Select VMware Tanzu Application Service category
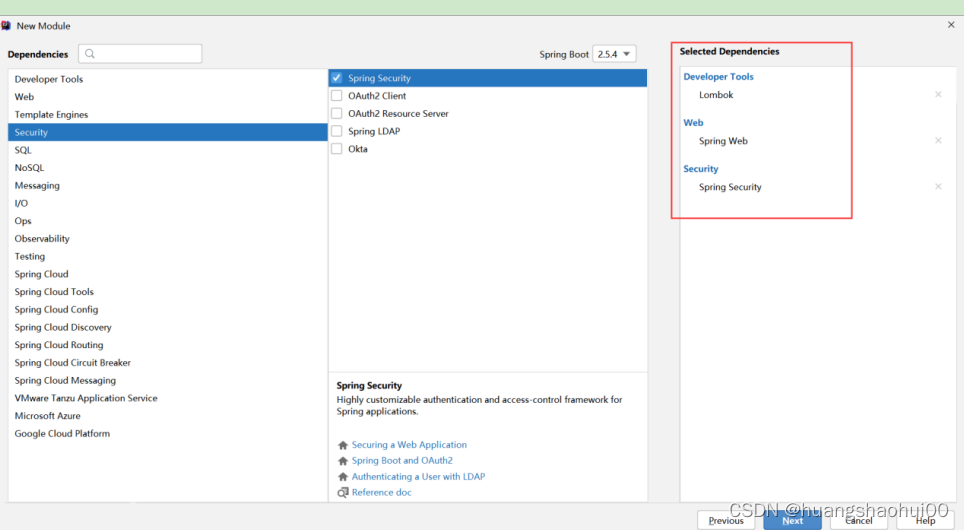The image size is (964, 530). pos(167,398)
